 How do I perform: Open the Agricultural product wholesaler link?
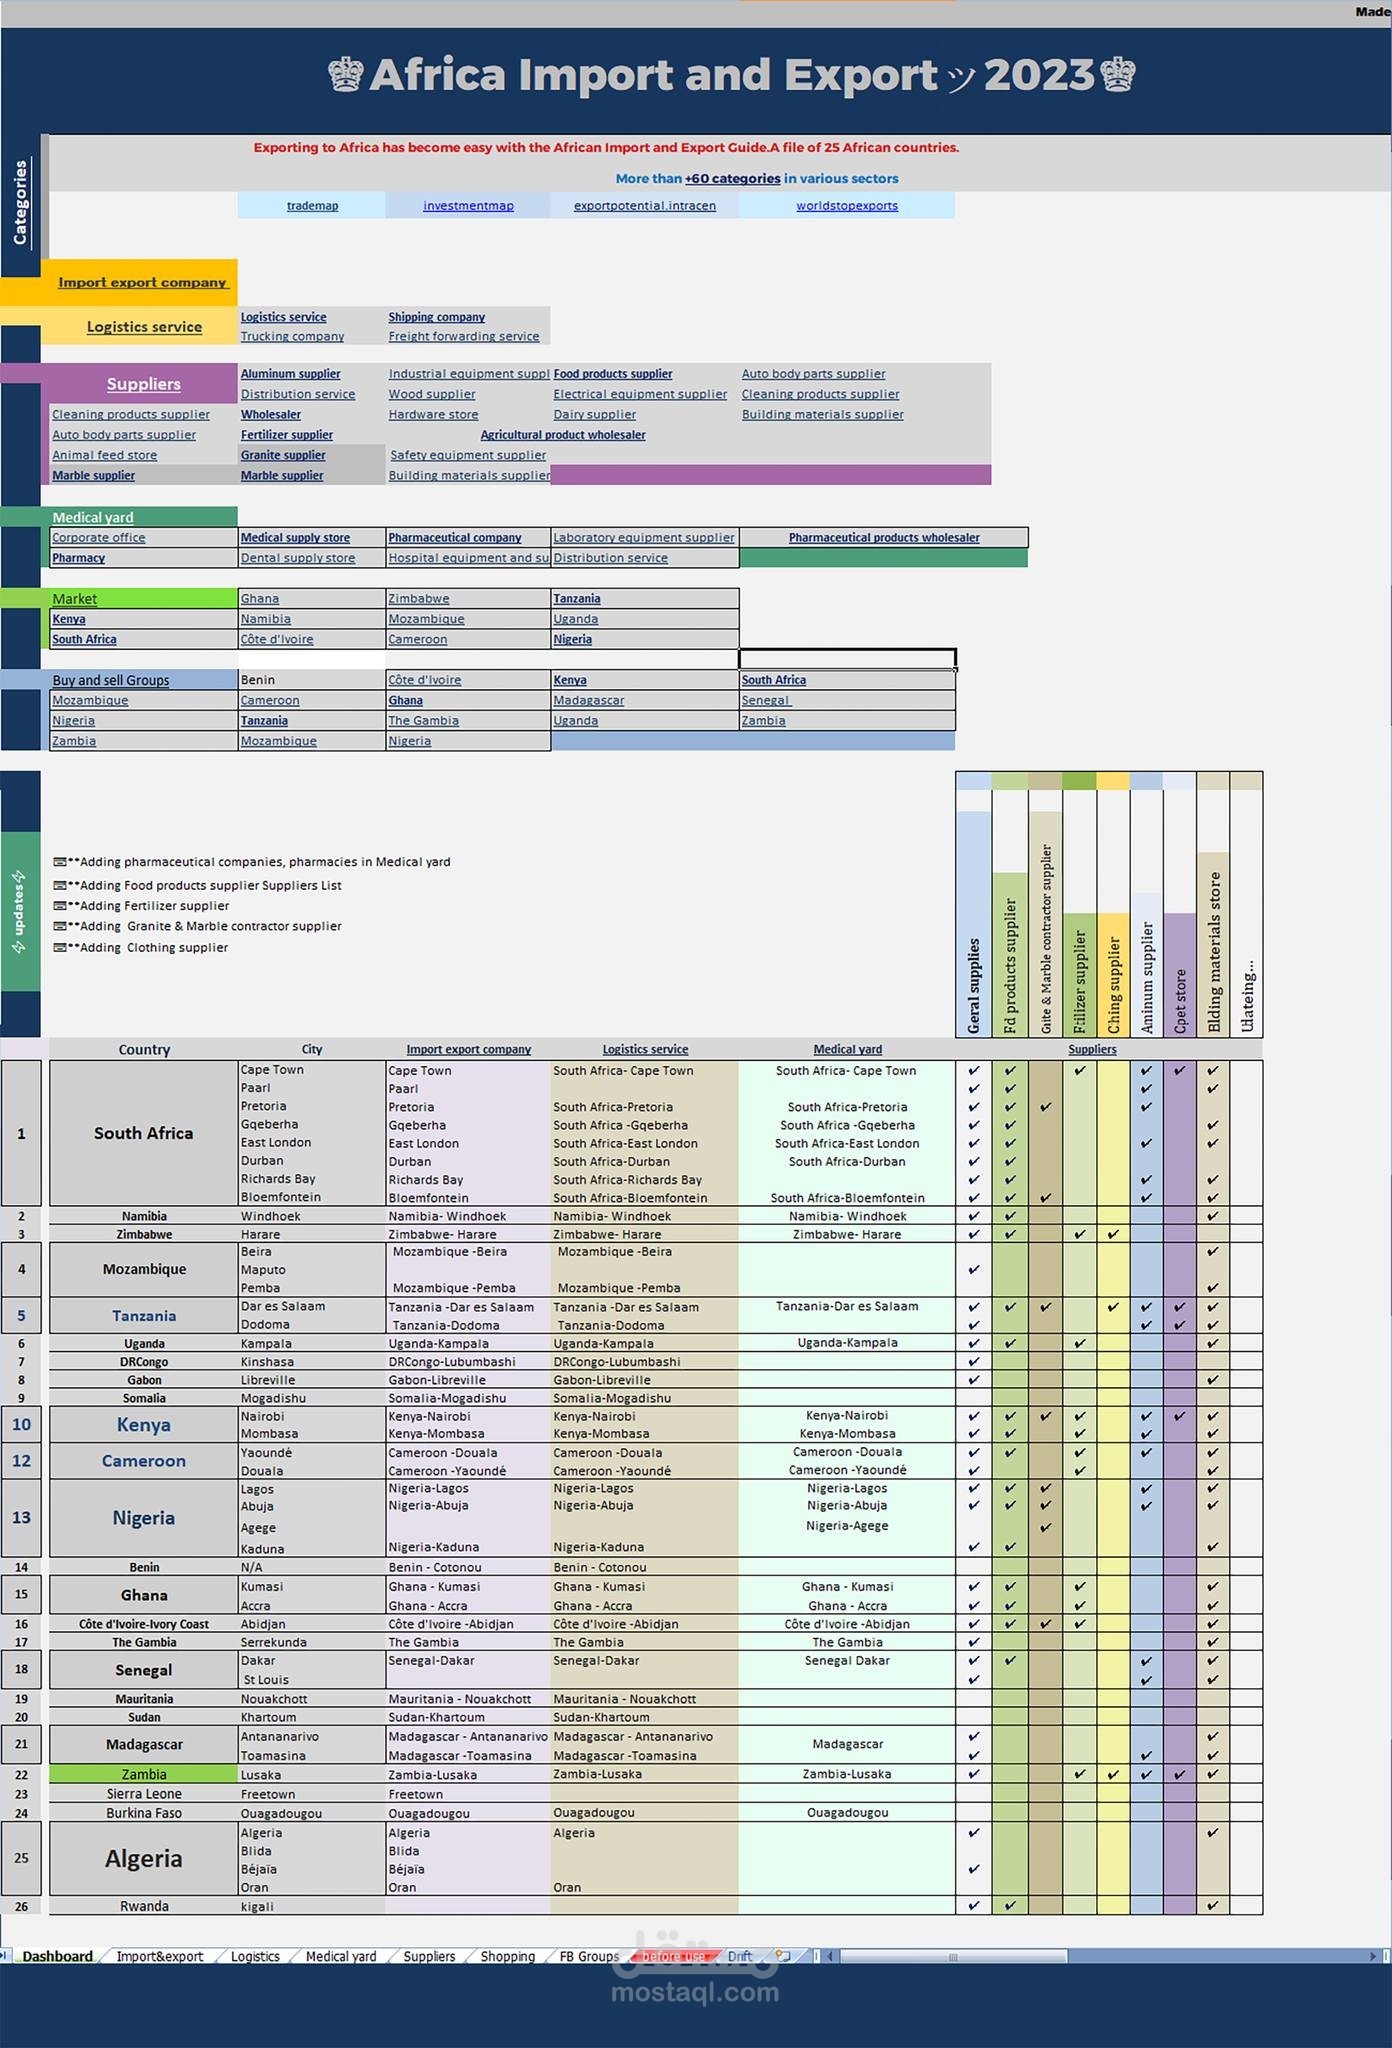click(563, 435)
